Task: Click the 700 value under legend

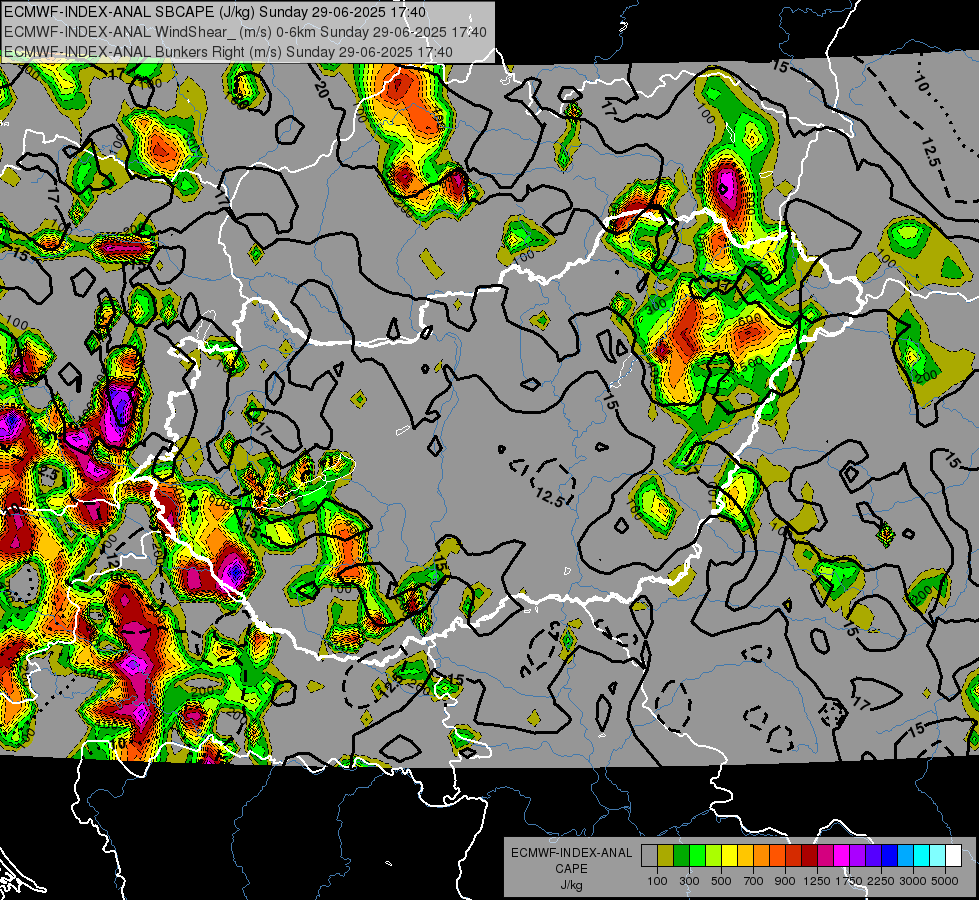Action: pos(754,881)
